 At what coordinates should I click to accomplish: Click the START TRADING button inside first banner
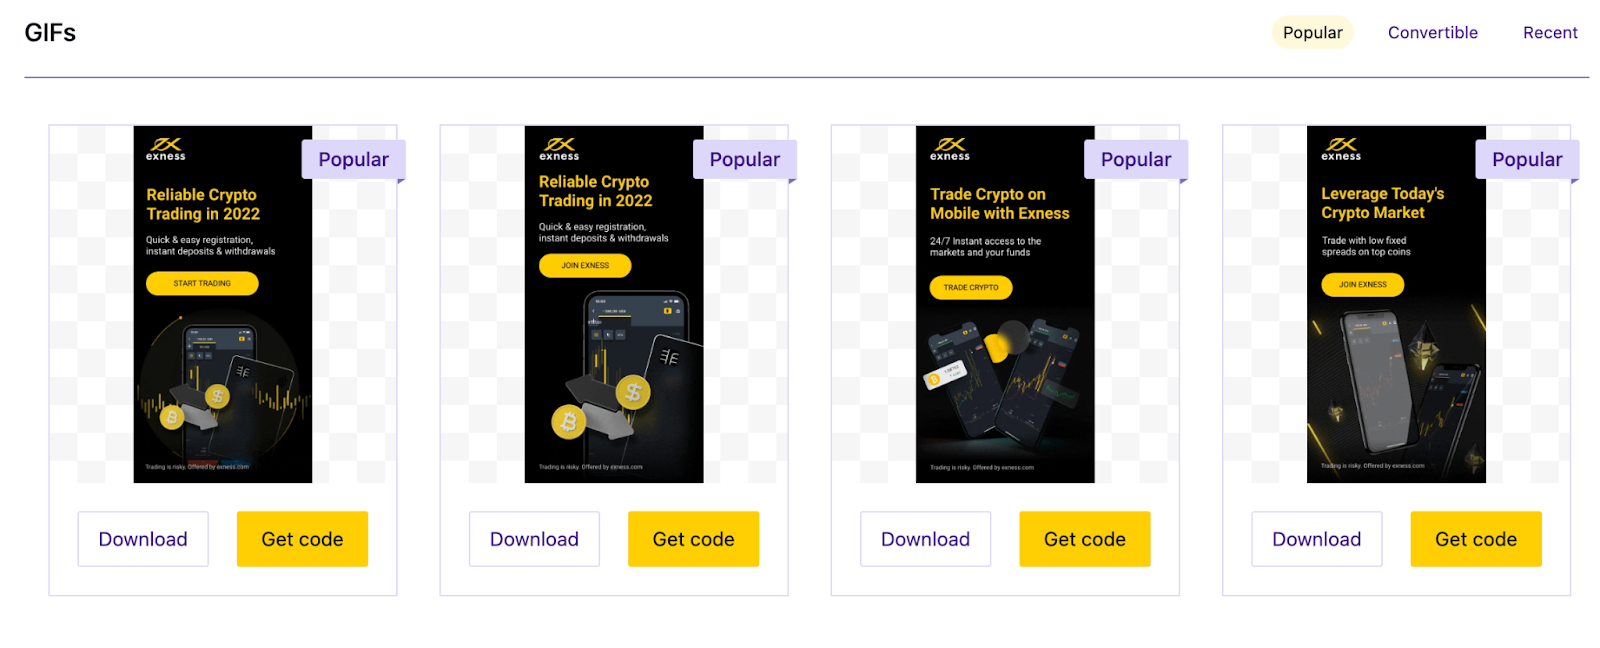tap(202, 284)
